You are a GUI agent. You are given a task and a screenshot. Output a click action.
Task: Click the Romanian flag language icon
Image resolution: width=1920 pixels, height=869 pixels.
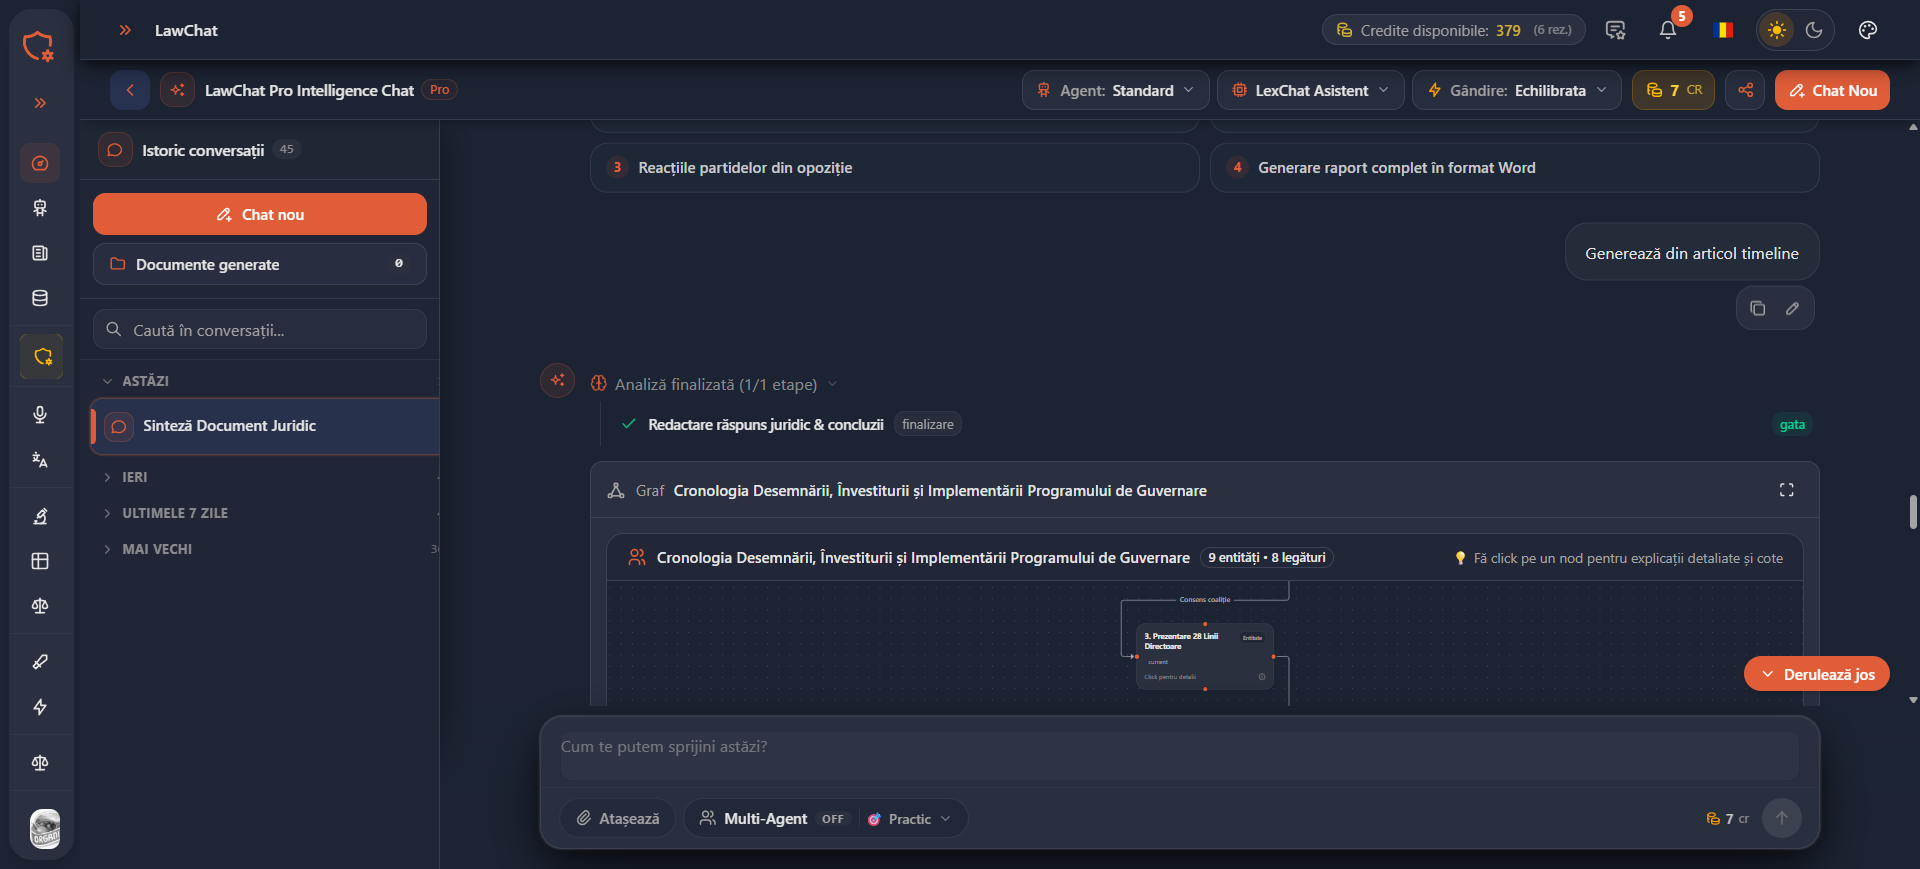(x=1723, y=30)
